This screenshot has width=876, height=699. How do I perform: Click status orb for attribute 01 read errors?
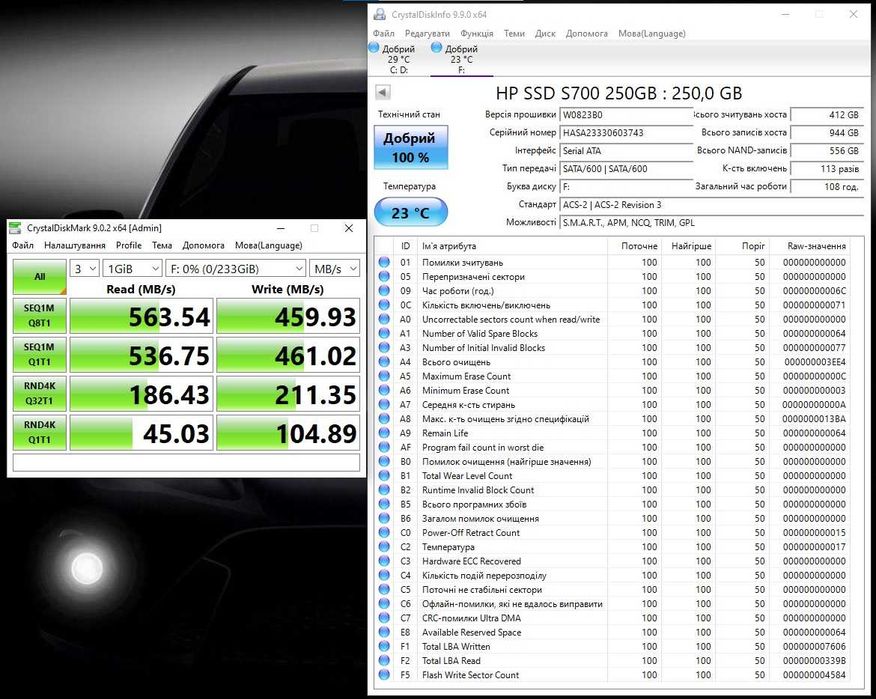coord(384,262)
